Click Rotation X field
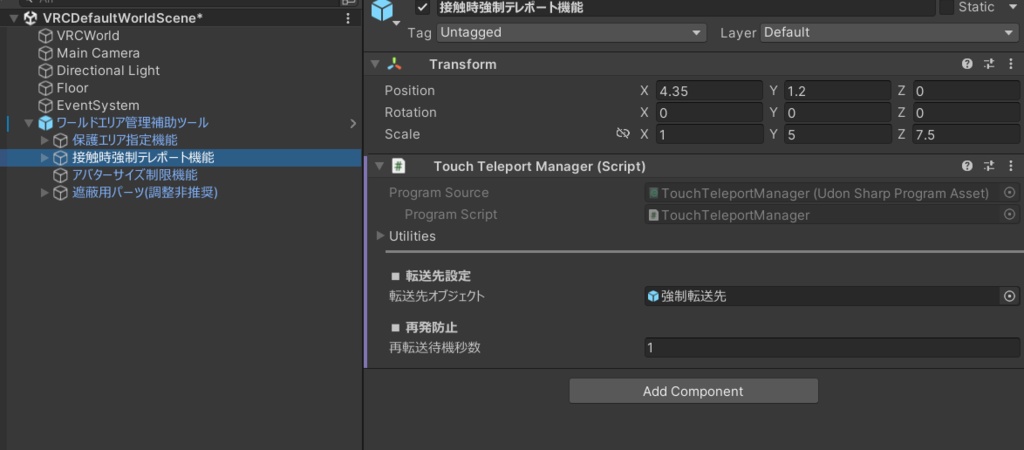The height and width of the screenshot is (450, 1024). [x=709, y=112]
